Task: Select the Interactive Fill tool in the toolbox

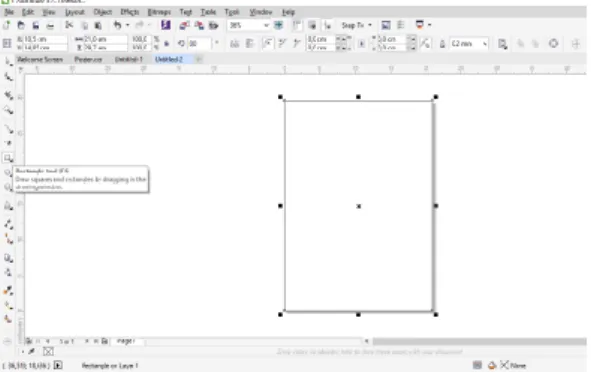Action: pos(8,305)
